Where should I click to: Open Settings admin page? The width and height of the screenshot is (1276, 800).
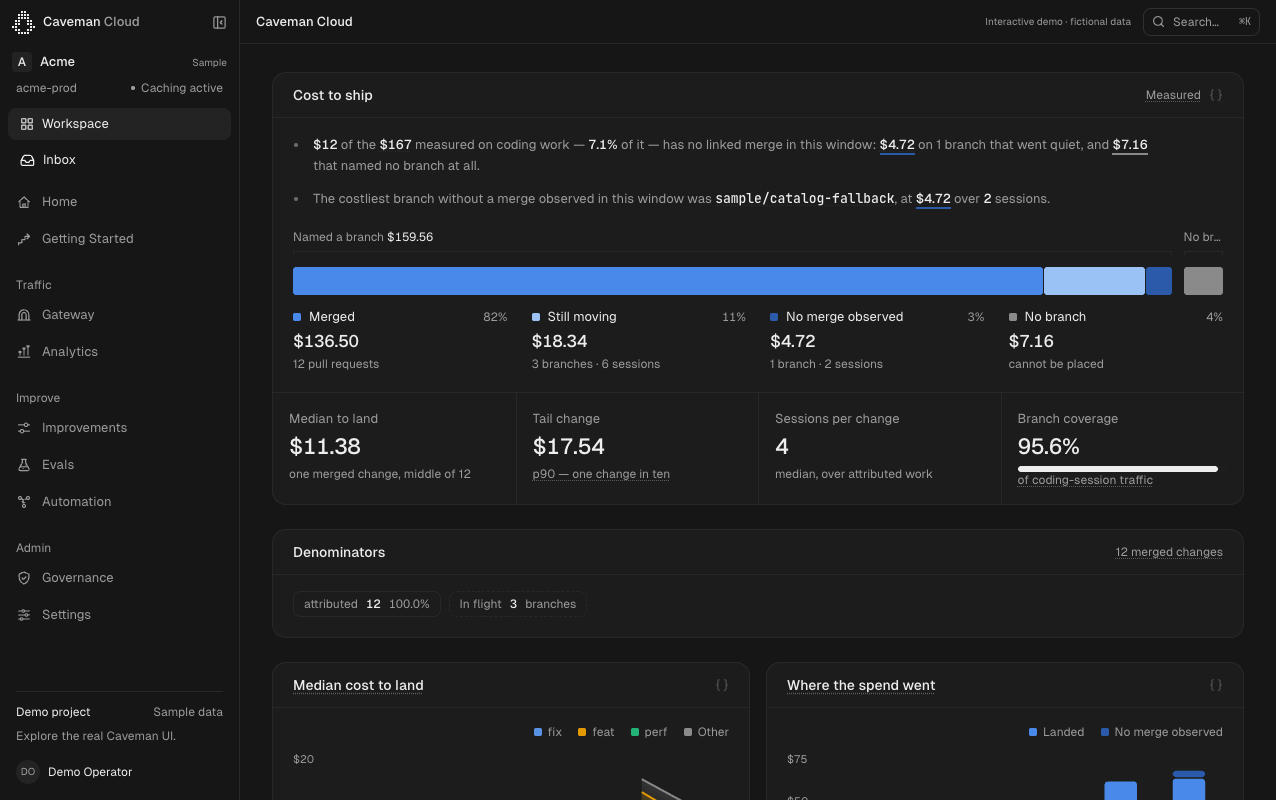click(x=120, y=615)
